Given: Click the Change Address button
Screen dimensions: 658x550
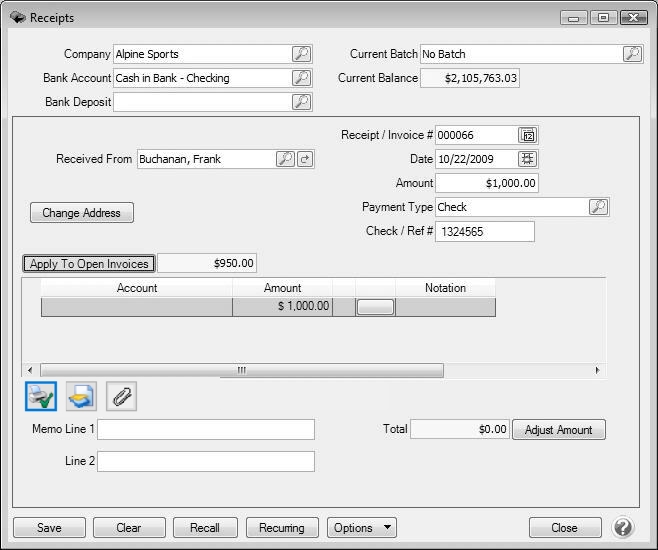Looking at the screenshot, I should click(82, 213).
